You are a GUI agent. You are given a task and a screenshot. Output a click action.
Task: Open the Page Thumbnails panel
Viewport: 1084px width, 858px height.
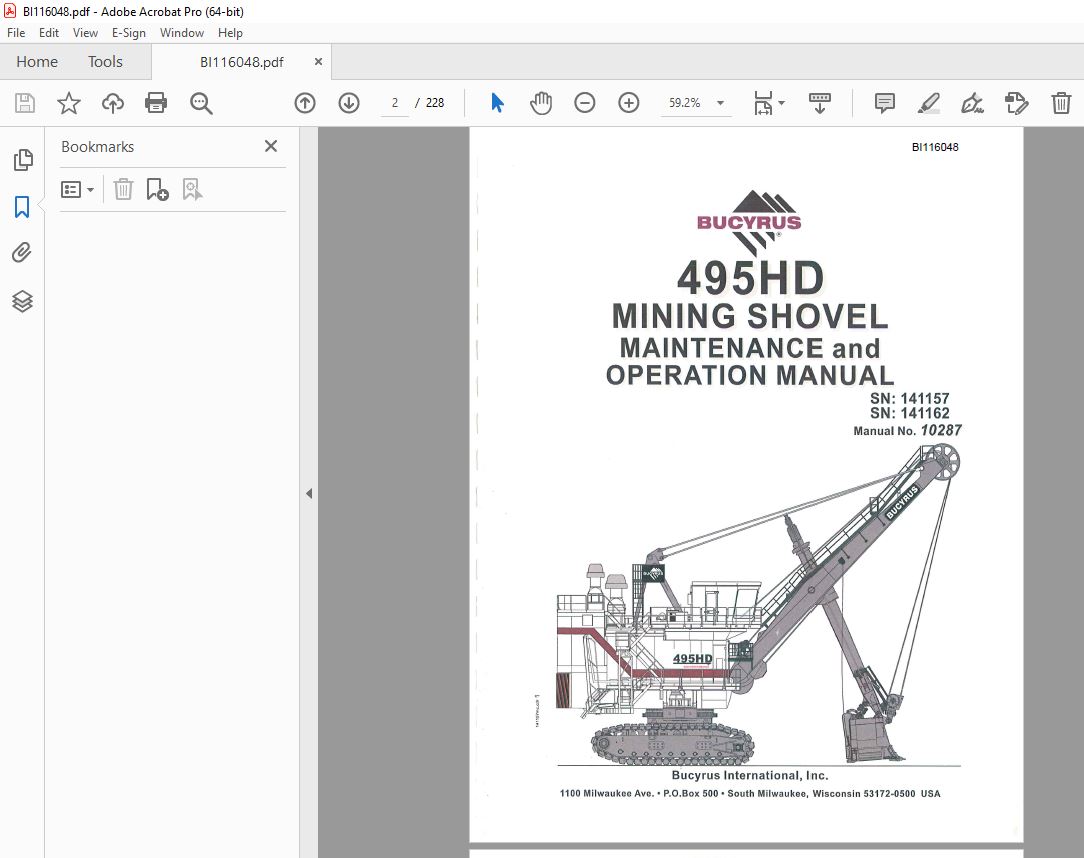click(x=23, y=160)
